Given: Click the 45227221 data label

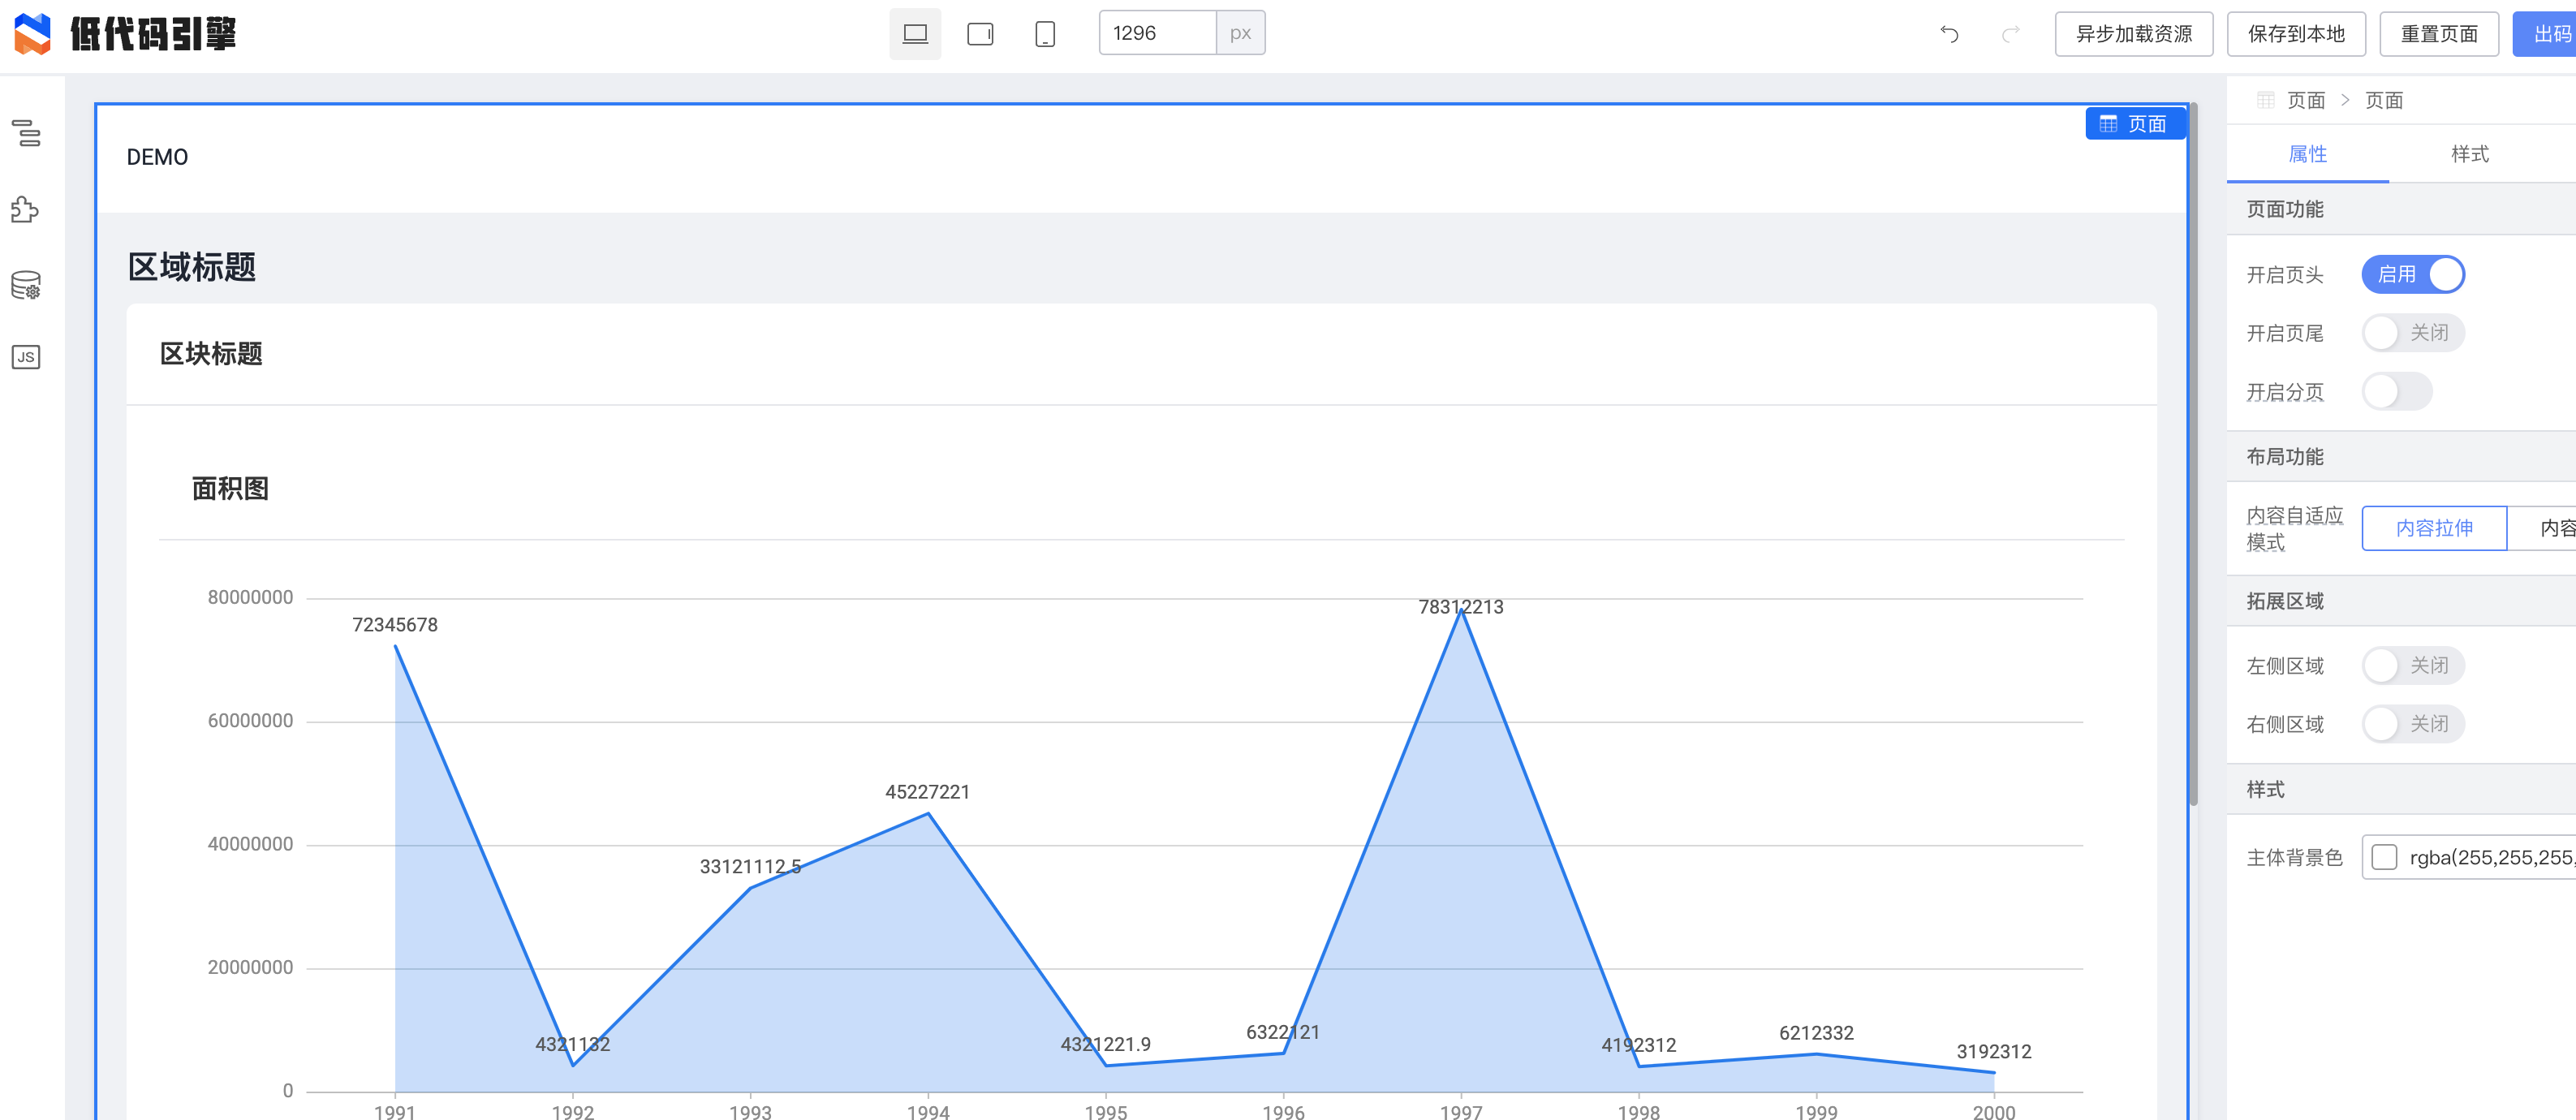Looking at the screenshot, I should (x=927, y=792).
